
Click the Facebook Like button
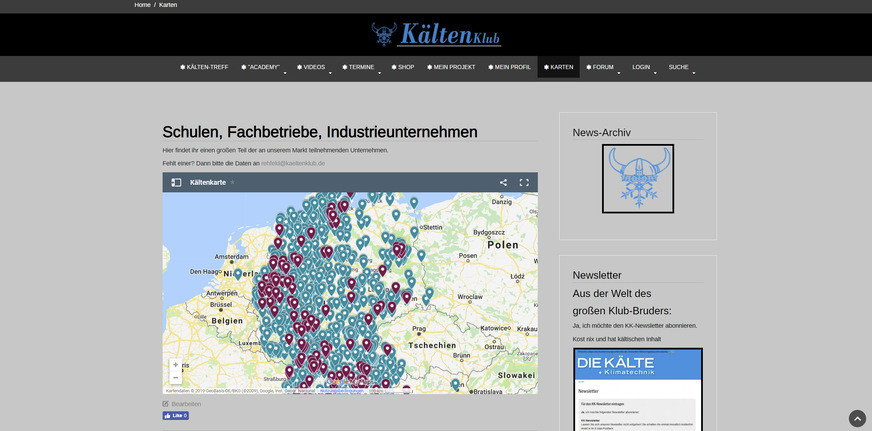[x=175, y=415]
